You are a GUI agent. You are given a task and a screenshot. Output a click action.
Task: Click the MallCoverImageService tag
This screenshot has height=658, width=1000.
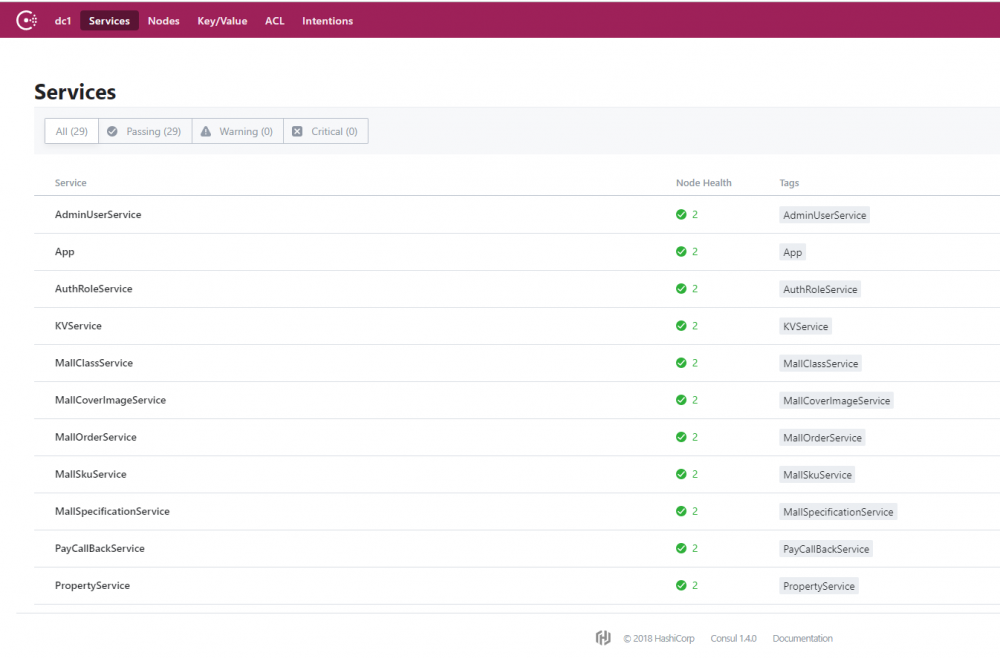(836, 400)
